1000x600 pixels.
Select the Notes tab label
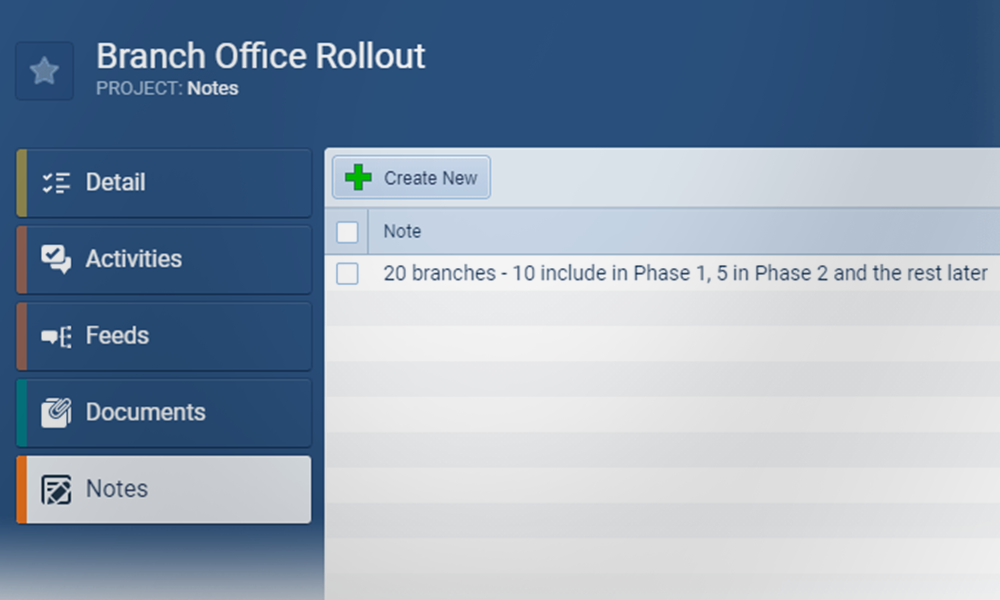[x=117, y=489]
